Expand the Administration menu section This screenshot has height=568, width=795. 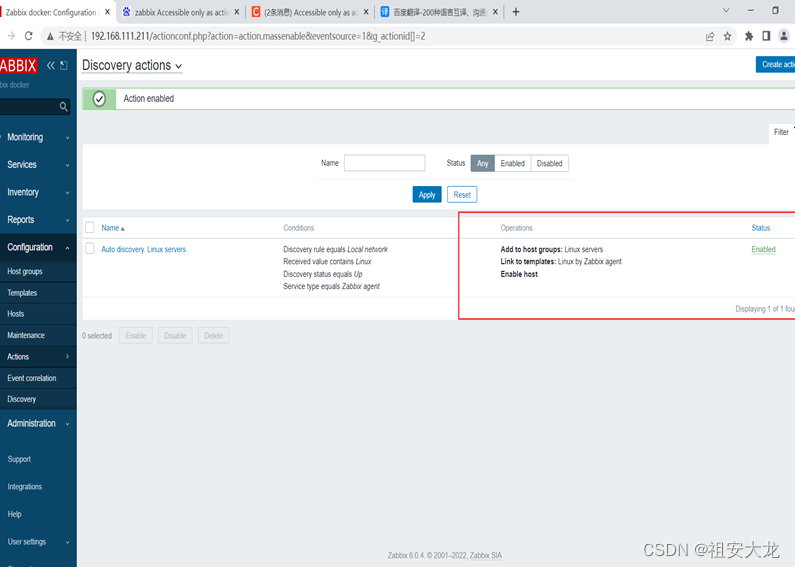tap(38, 423)
